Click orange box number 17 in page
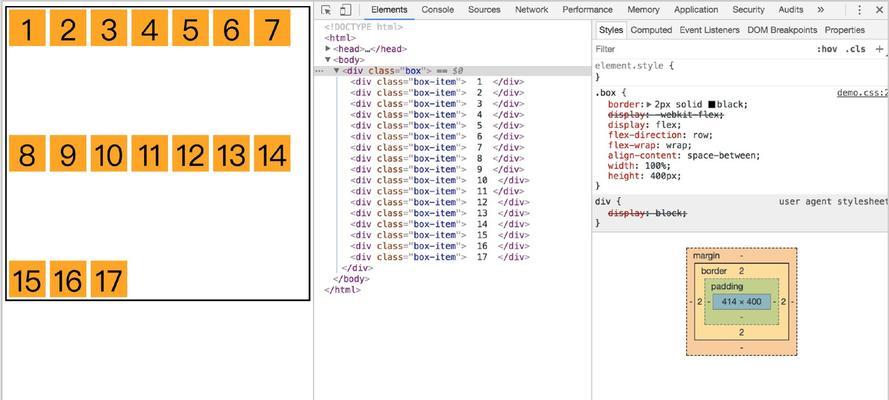The image size is (889, 400). [x=109, y=279]
